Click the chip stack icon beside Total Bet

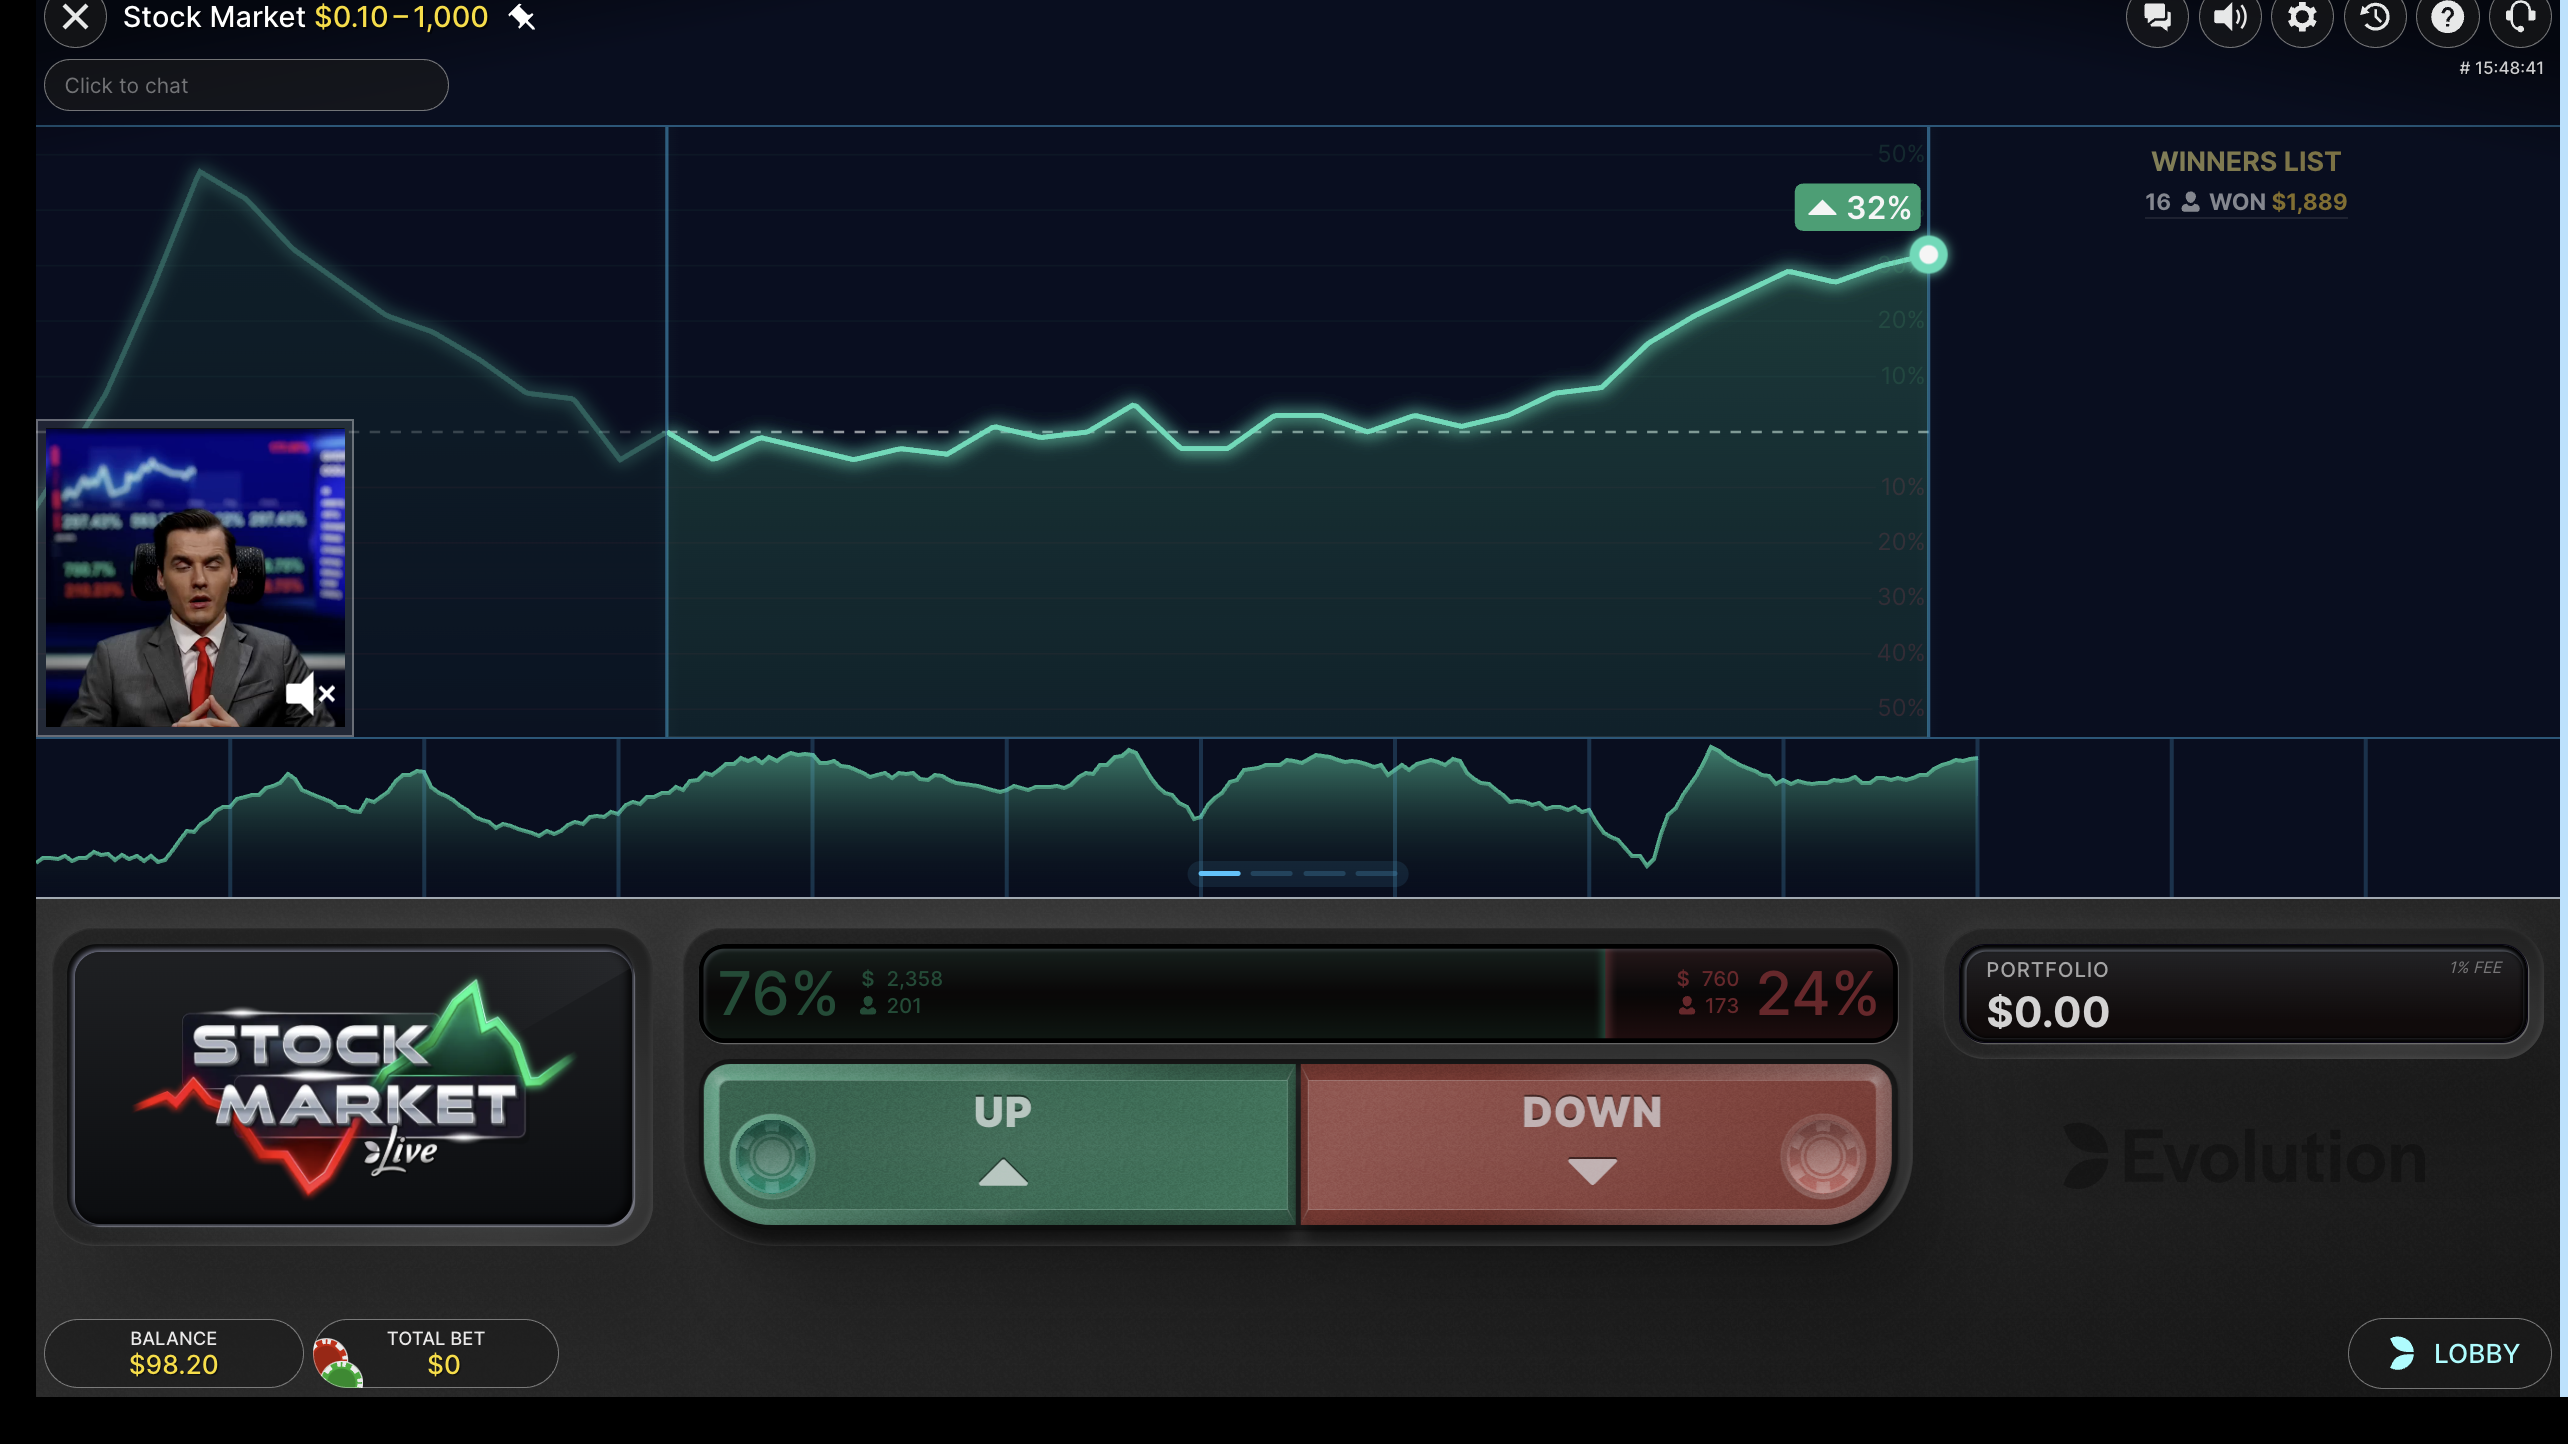pyautogui.click(x=337, y=1363)
